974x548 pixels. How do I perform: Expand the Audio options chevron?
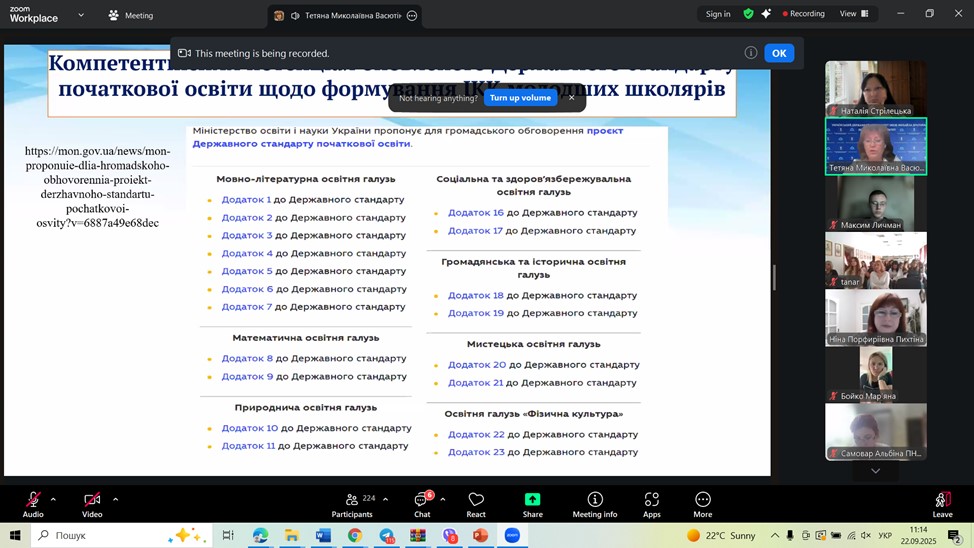(53, 499)
